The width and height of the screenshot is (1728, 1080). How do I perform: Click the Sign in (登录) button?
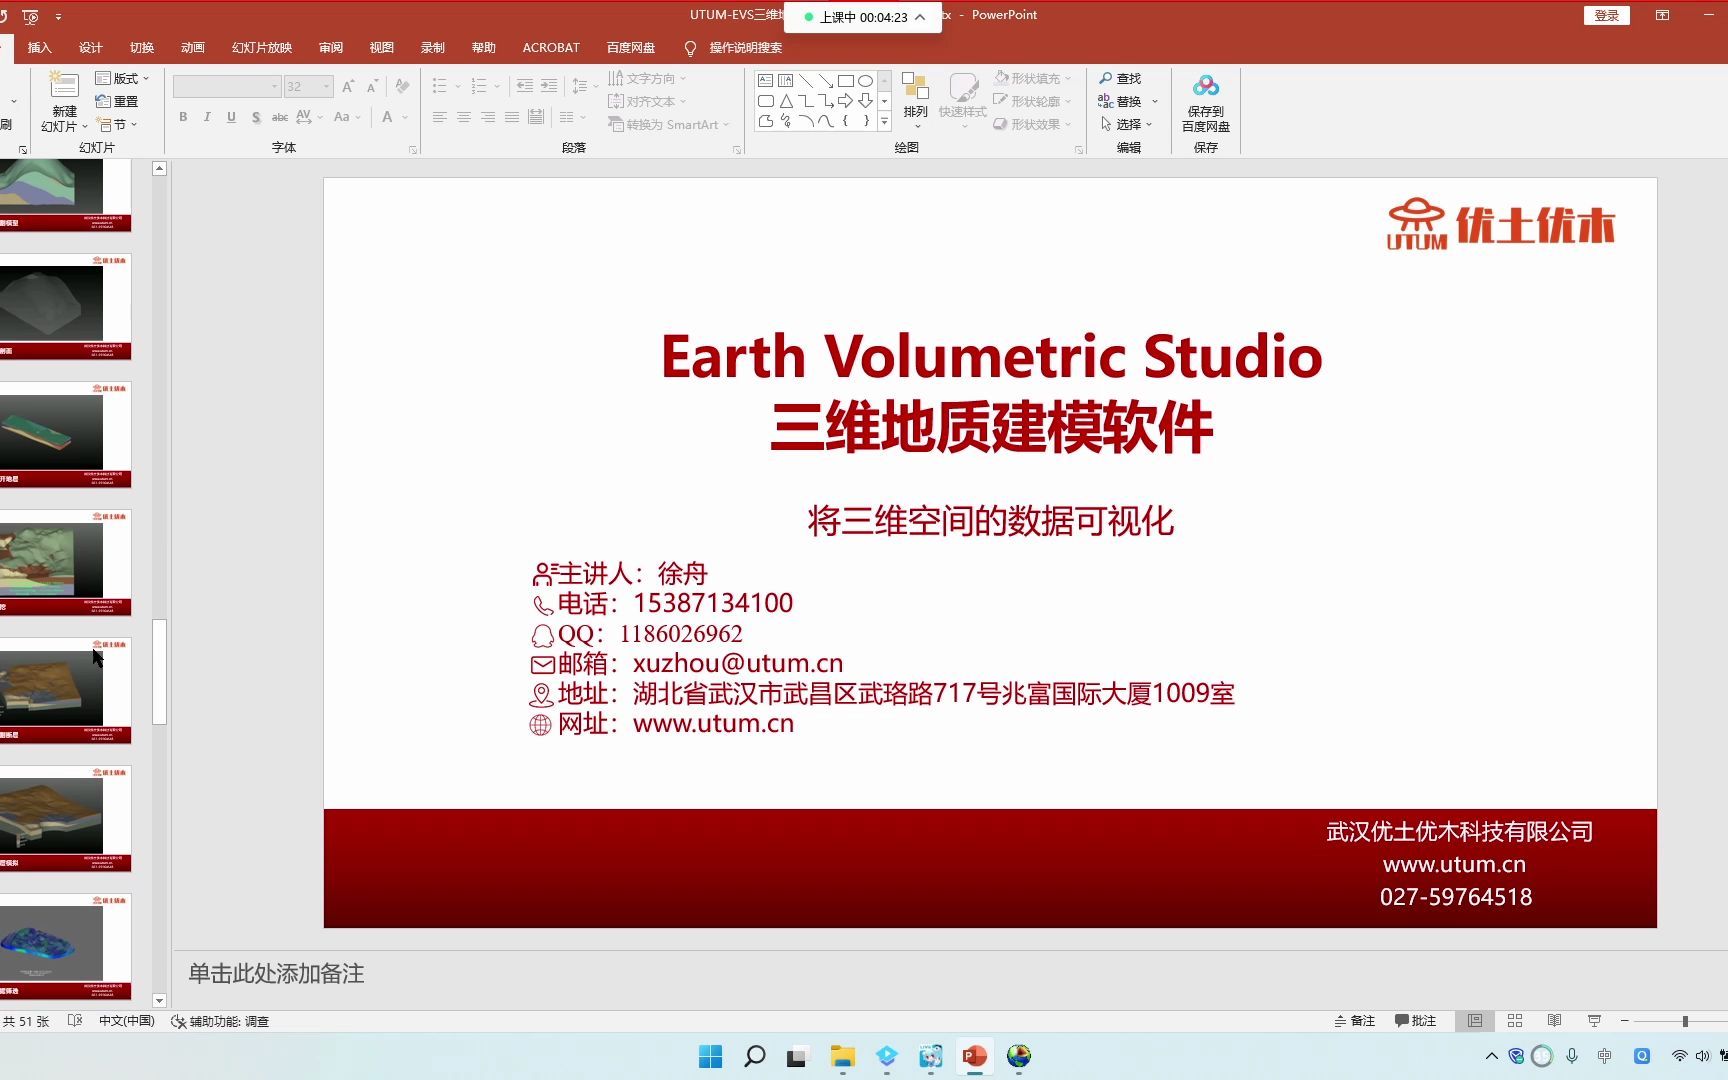point(1607,15)
